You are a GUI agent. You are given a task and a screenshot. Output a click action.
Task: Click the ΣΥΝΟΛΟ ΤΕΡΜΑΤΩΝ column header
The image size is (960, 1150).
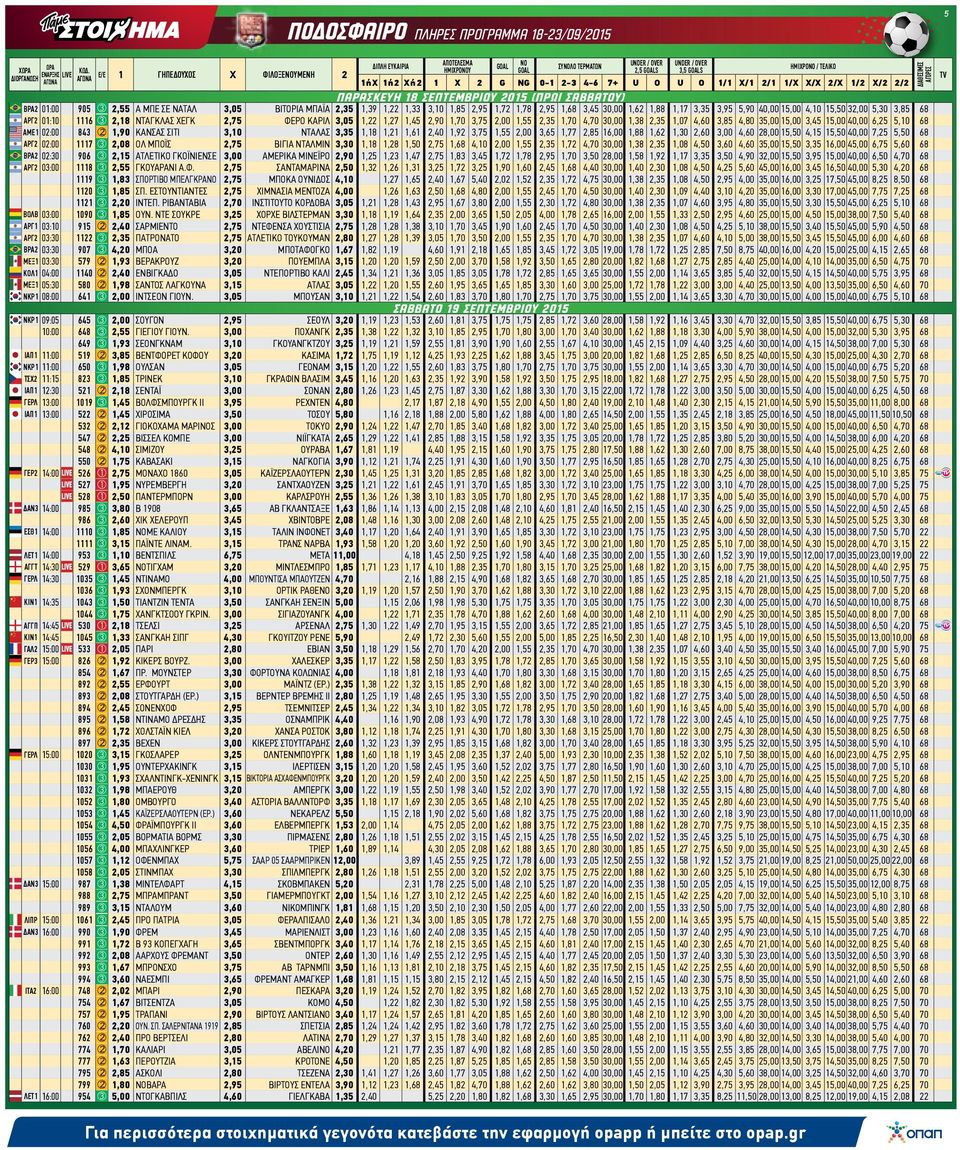pos(579,66)
